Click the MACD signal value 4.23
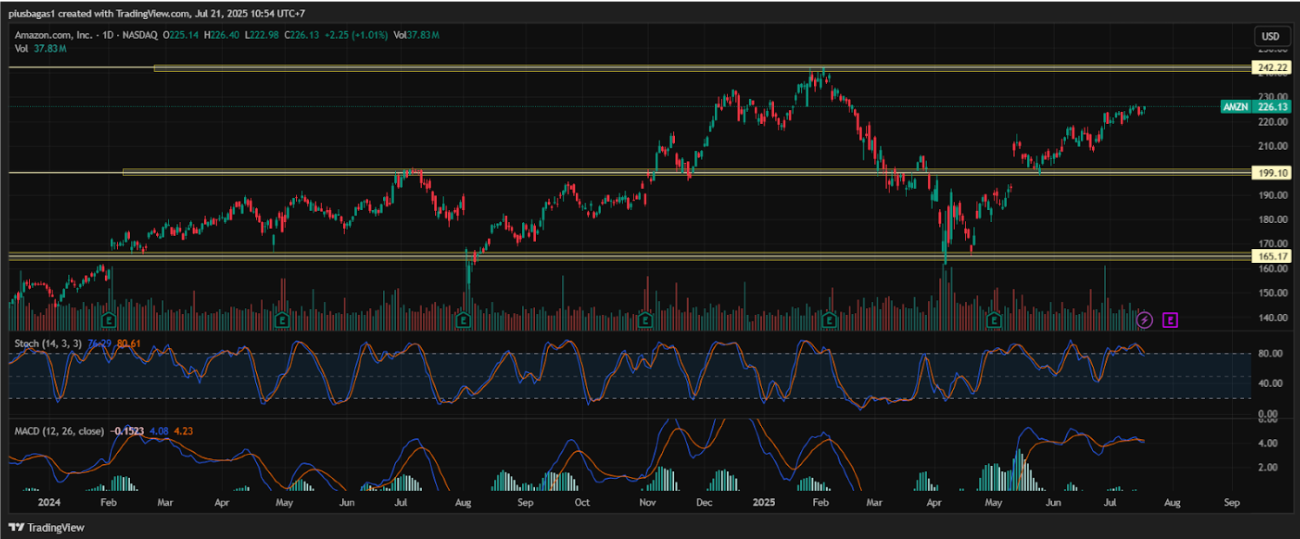Image resolution: width=1300 pixels, height=539 pixels. click(x=183, y=431)
